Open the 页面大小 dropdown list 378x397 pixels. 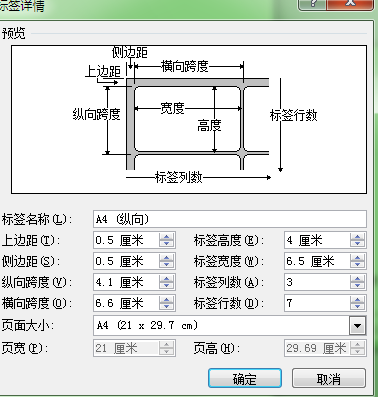(x=357, y=326)
